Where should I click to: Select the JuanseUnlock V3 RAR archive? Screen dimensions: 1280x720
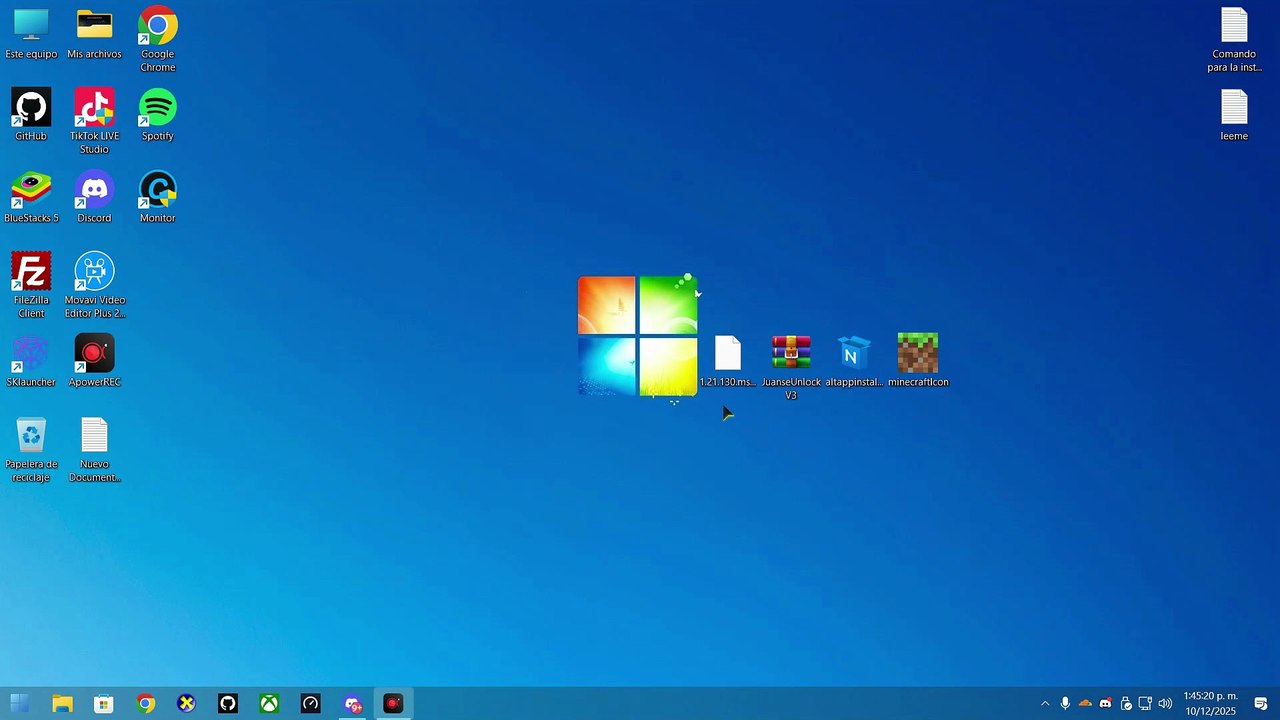[x=791, y=368]
